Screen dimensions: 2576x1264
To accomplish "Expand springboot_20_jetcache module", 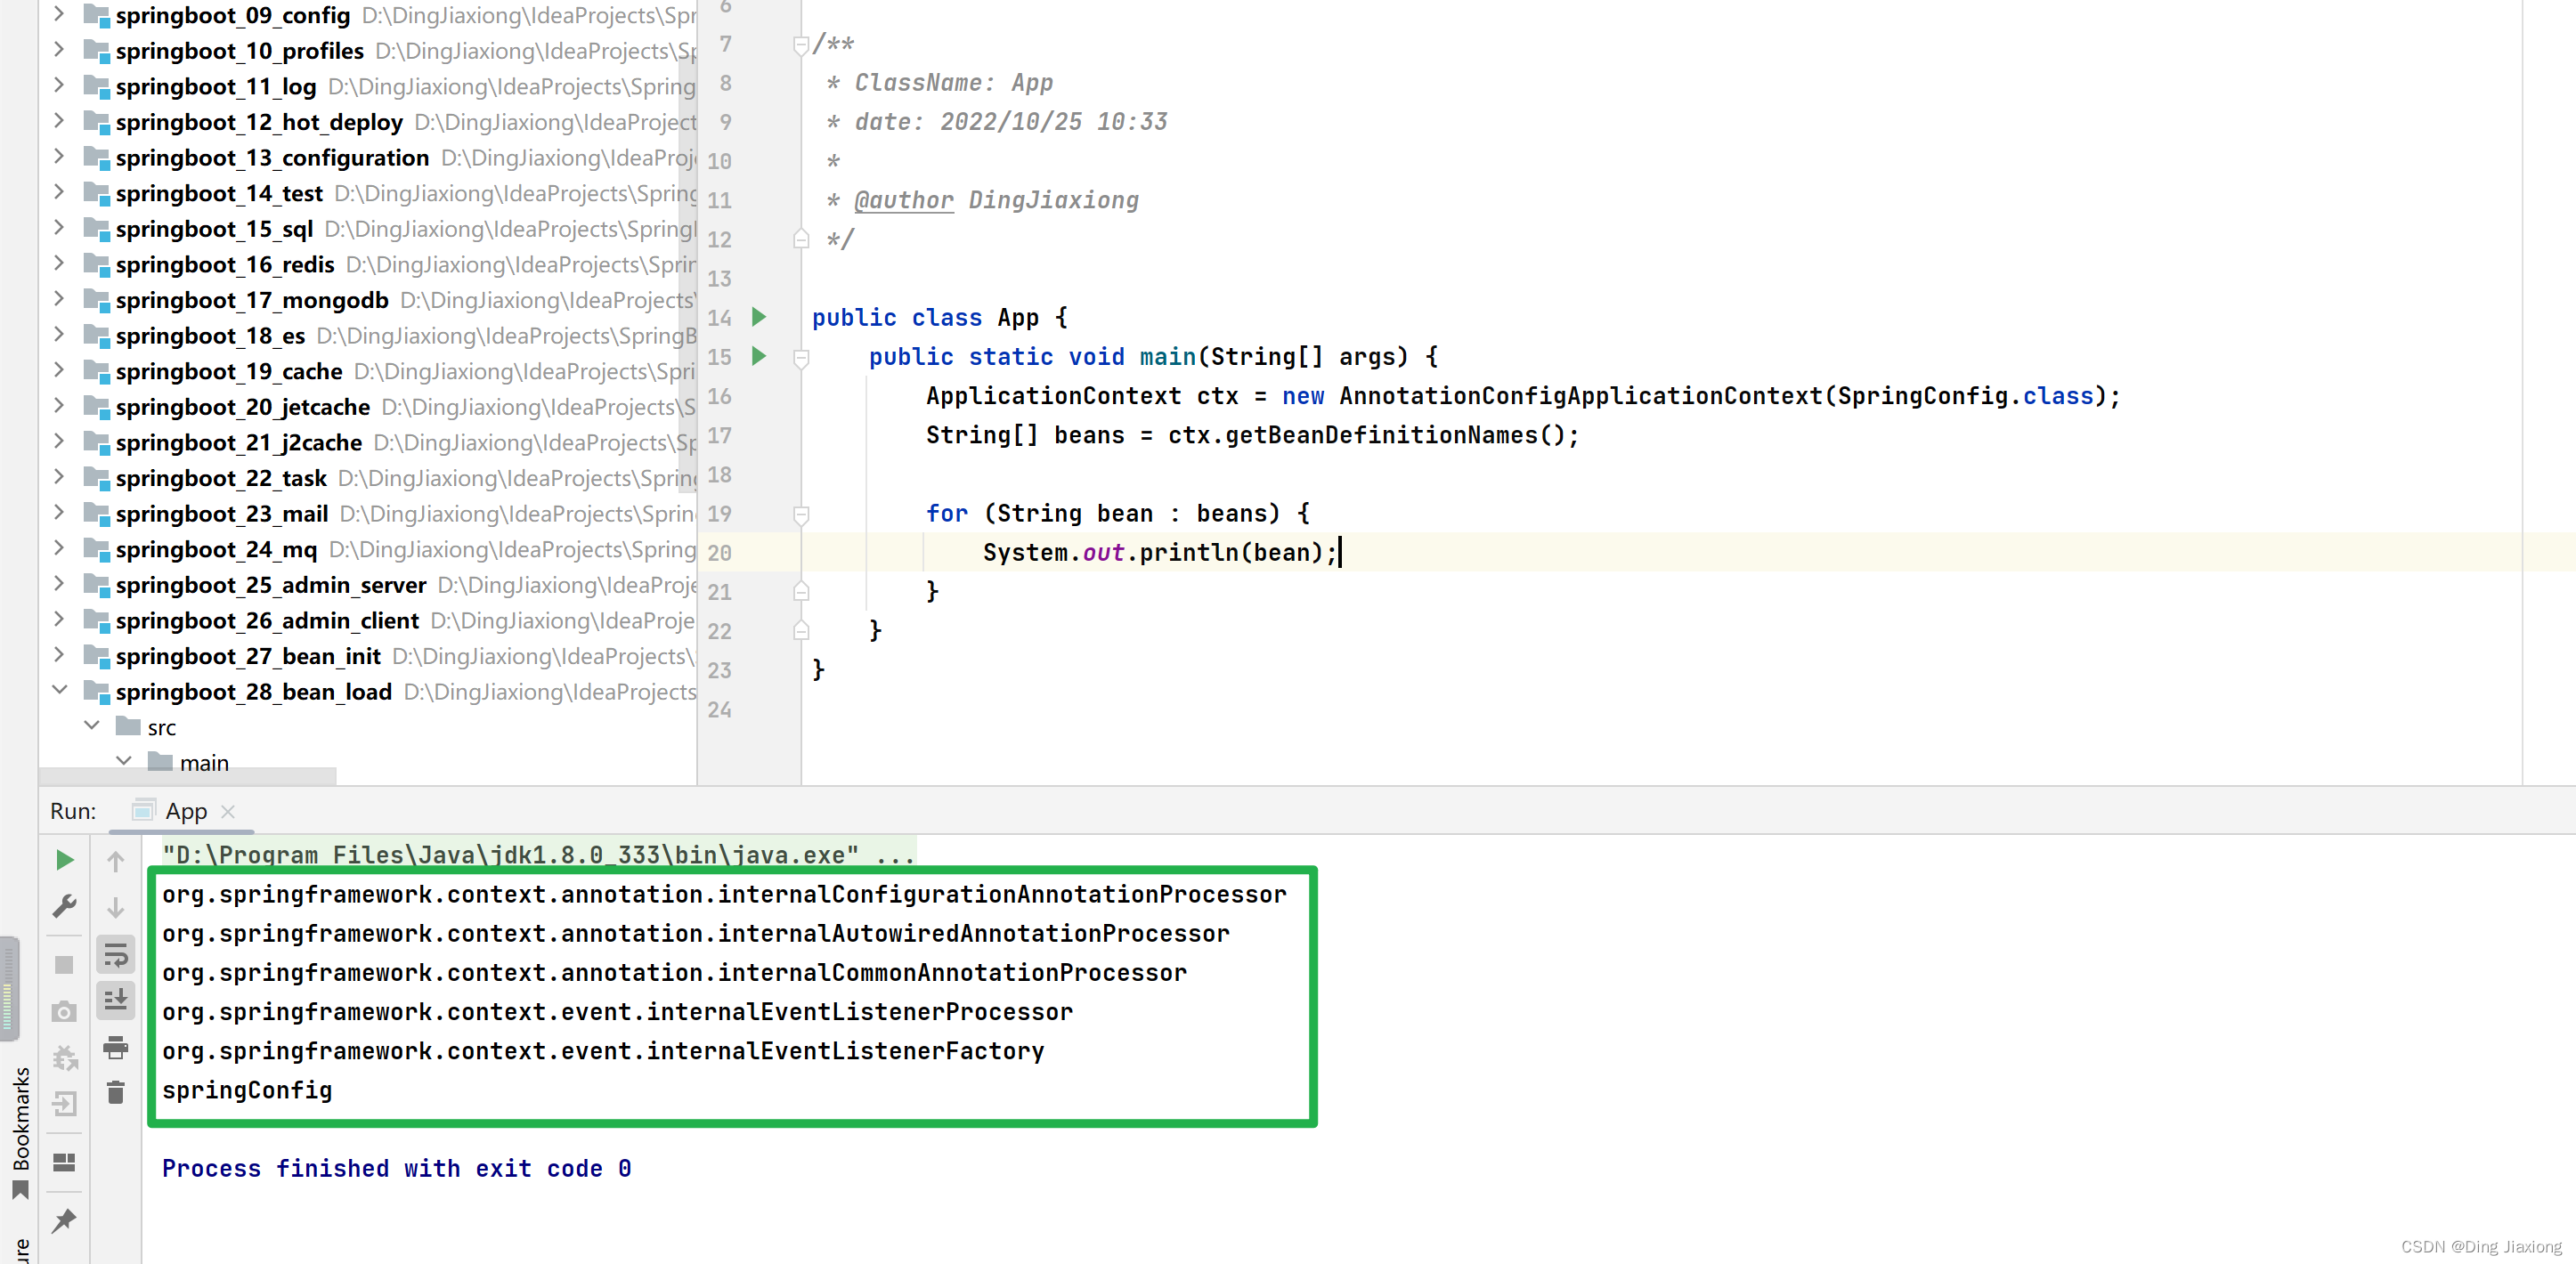I will pyautogui.click(x=58, y=406).
